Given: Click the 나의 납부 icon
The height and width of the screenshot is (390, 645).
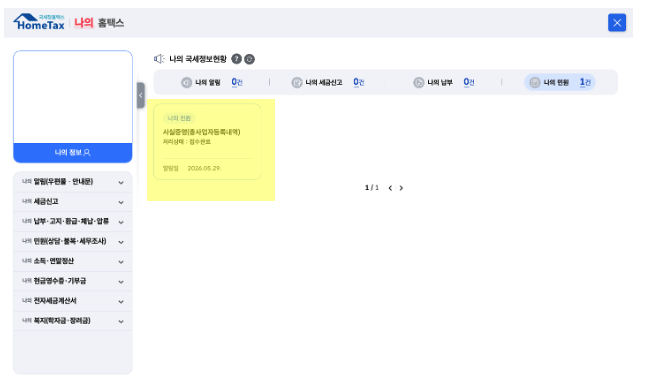Looking at the screenshot, I should [419, 83].
